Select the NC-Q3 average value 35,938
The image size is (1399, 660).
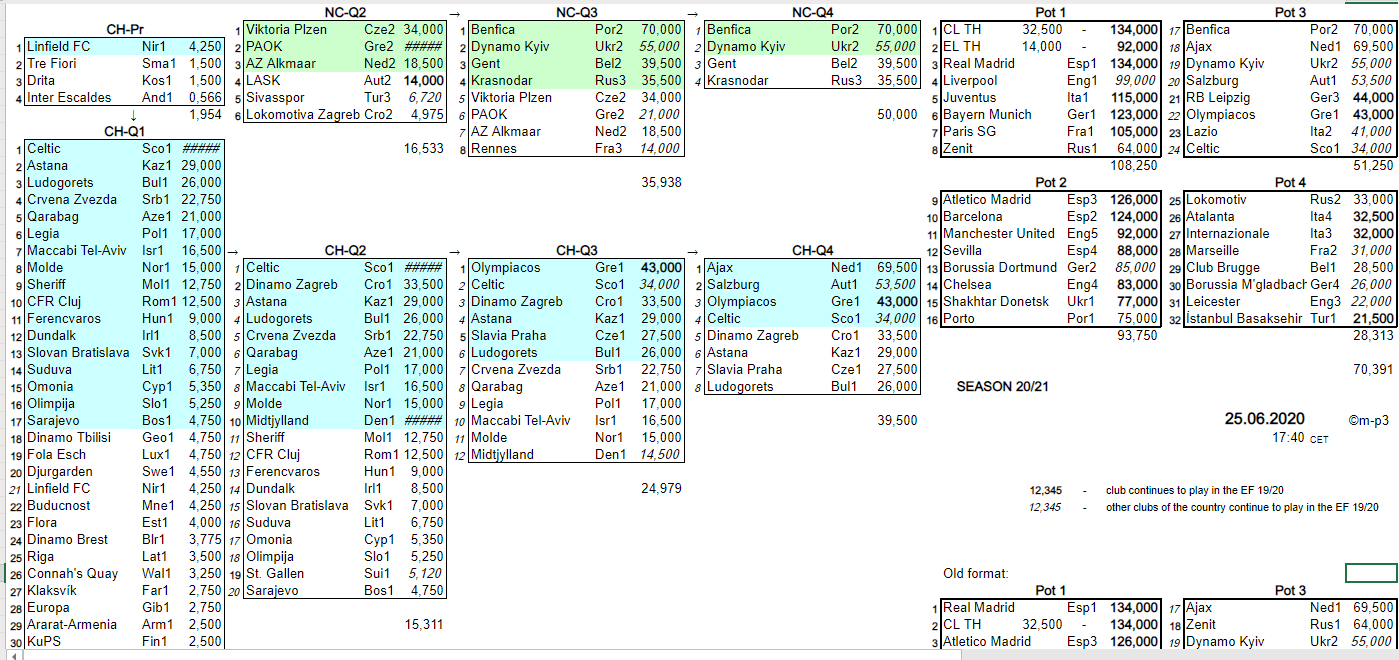tap(661, 182)
